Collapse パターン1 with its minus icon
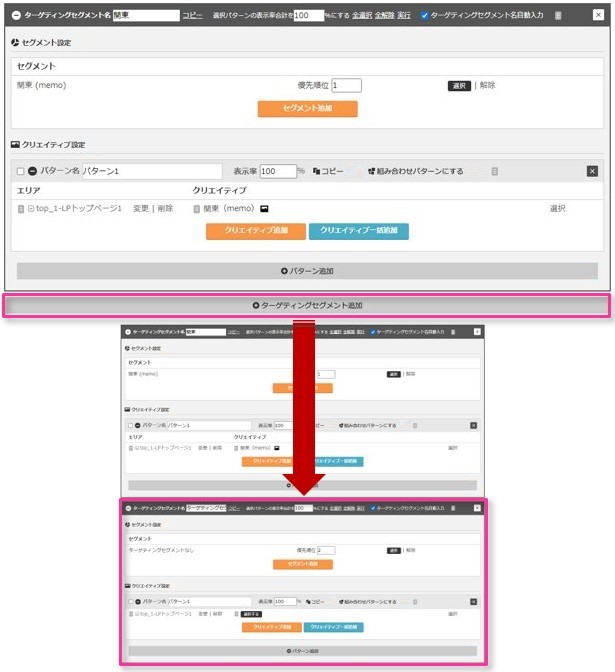615x672 pixels. [x=33, y=171]
